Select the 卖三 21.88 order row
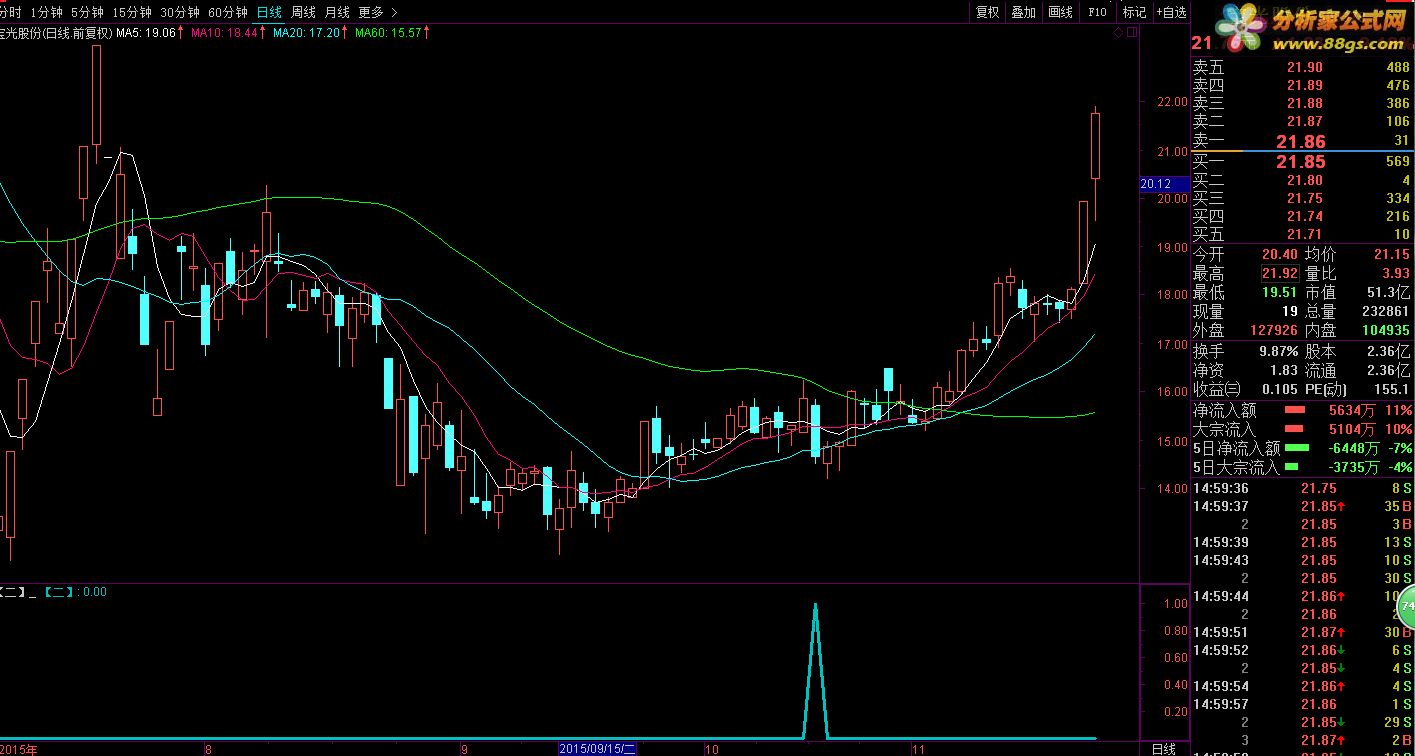The image size is (1415, 756). pyautogui.click(x=1302, y=103)
